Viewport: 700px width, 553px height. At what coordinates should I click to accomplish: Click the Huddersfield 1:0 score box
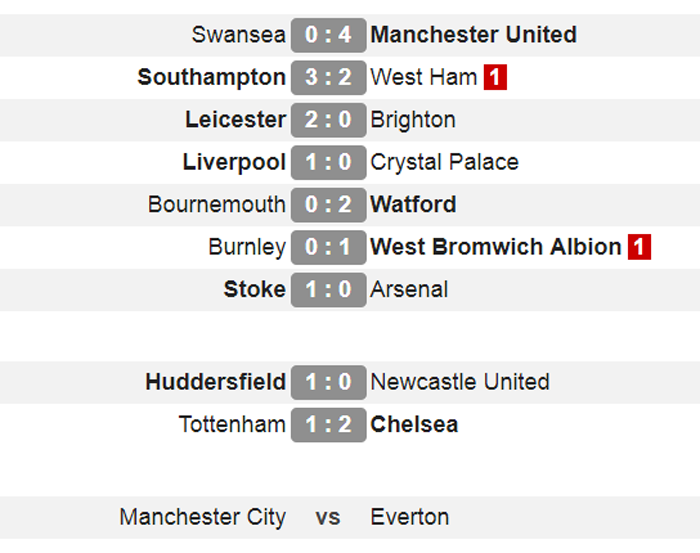(x=329, y=383)
